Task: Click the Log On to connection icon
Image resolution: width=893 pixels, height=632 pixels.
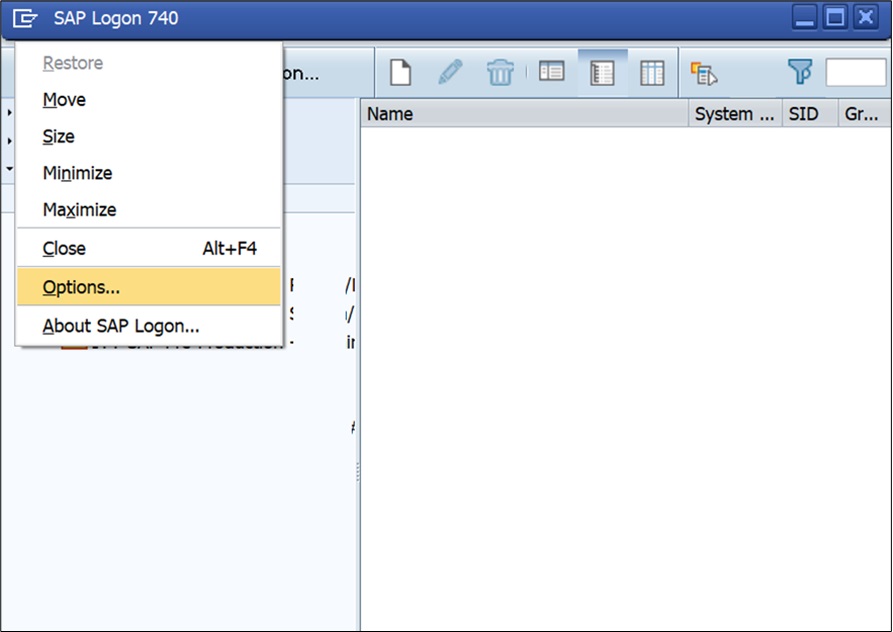Action: pos(704,74)
